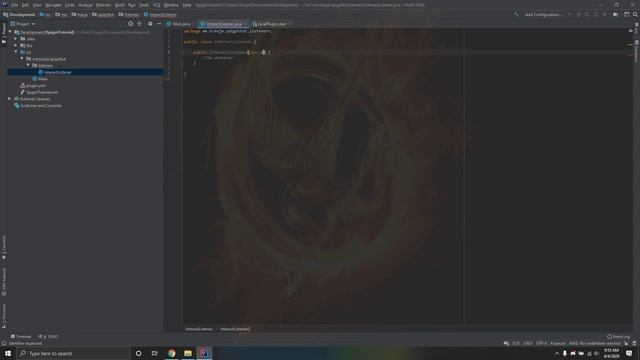Screen dimensions: 640x360
Task: Expand the libs folder
Action: [x=16, y=45]
